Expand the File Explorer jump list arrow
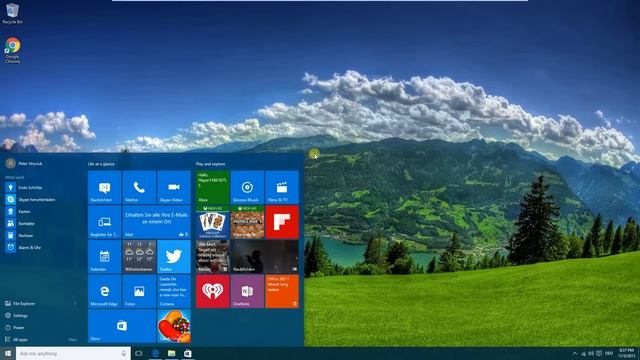The width and height of the screenshot is (640, 360). tap(76, 304)
